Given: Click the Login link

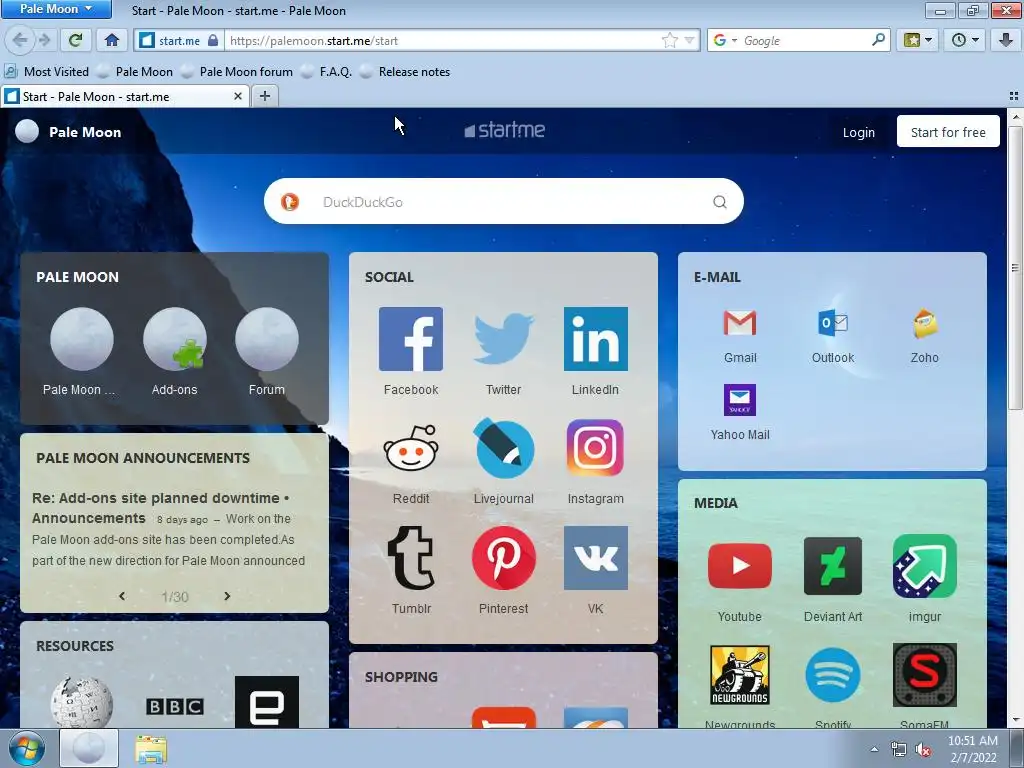Looking at the screenshot, I should coord(858,133).
